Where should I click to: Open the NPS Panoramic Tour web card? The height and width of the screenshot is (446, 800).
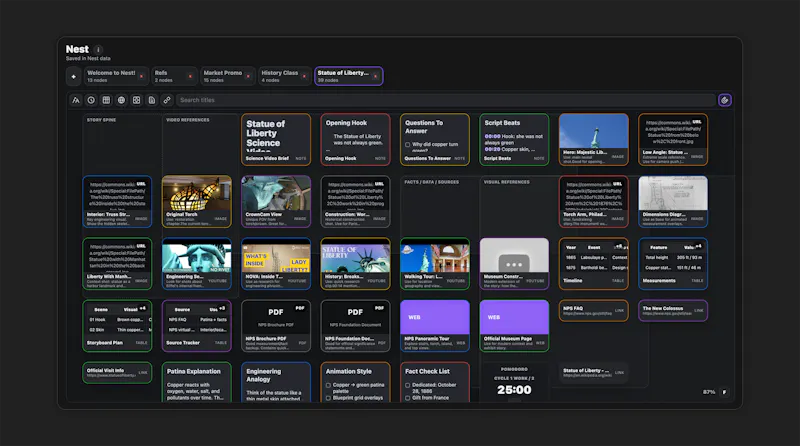(x=435, y=326)
